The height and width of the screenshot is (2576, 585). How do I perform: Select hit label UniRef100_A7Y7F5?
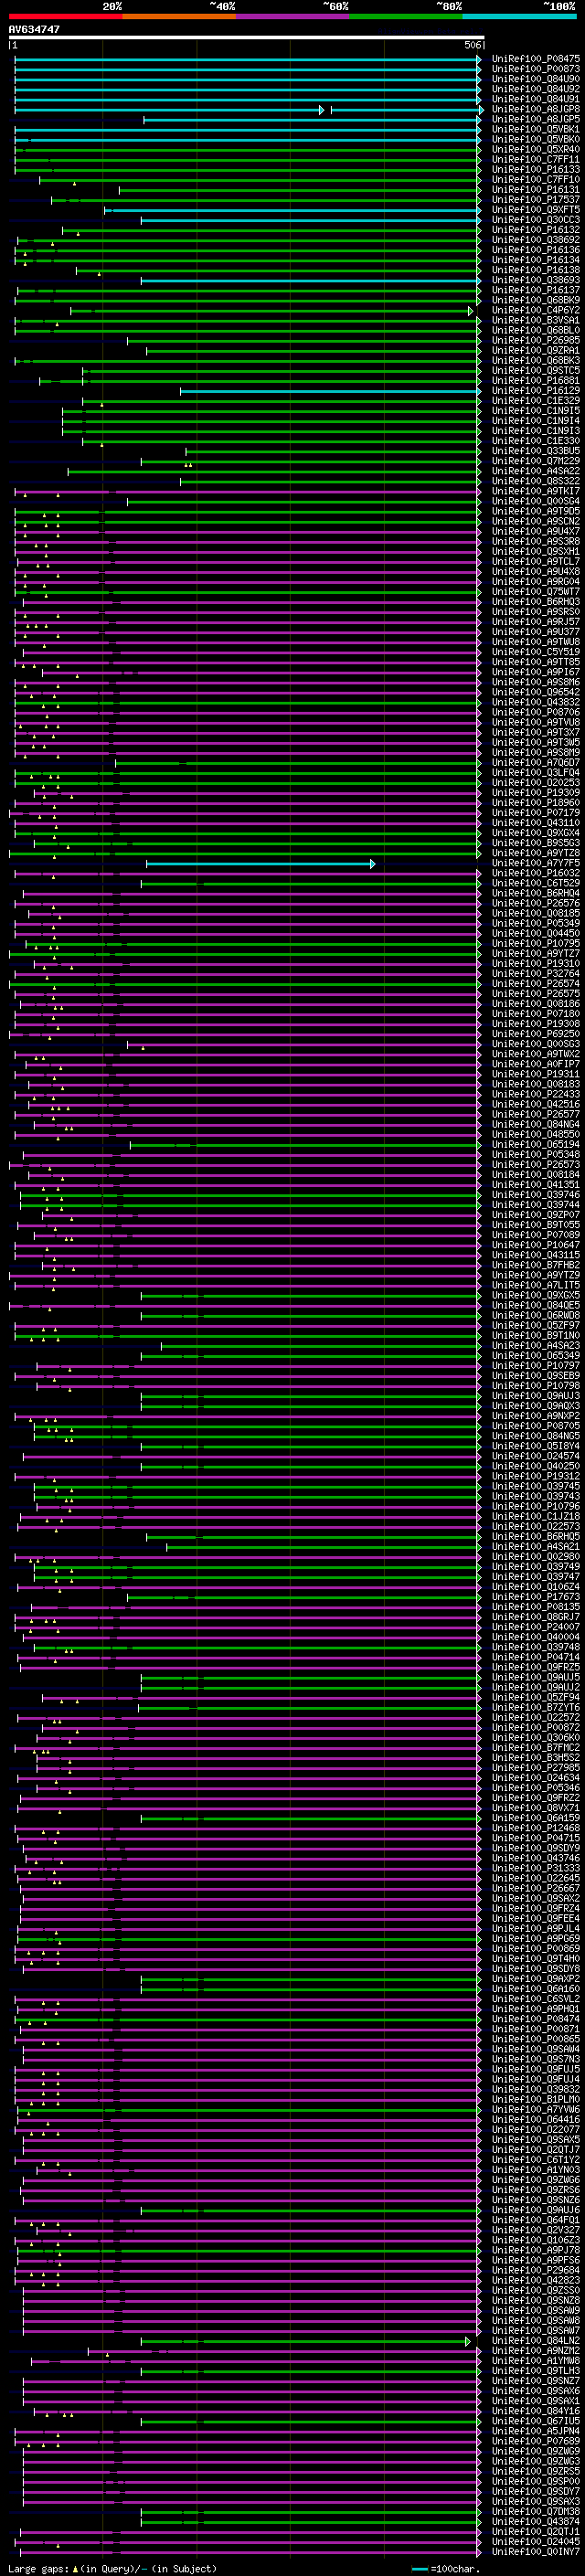[x=536, y=863]
